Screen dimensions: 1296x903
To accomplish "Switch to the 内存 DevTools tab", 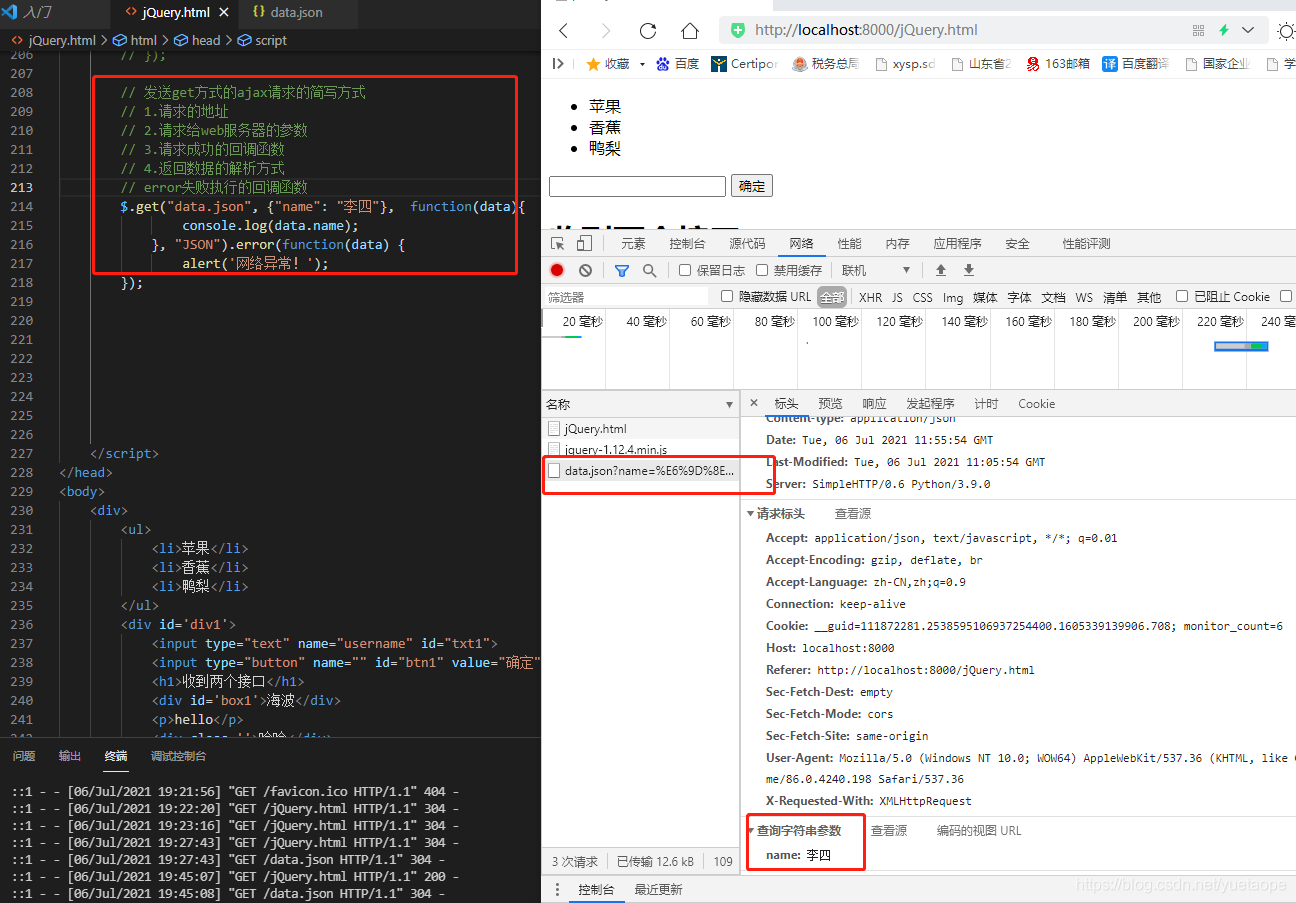I will point(897,243).
